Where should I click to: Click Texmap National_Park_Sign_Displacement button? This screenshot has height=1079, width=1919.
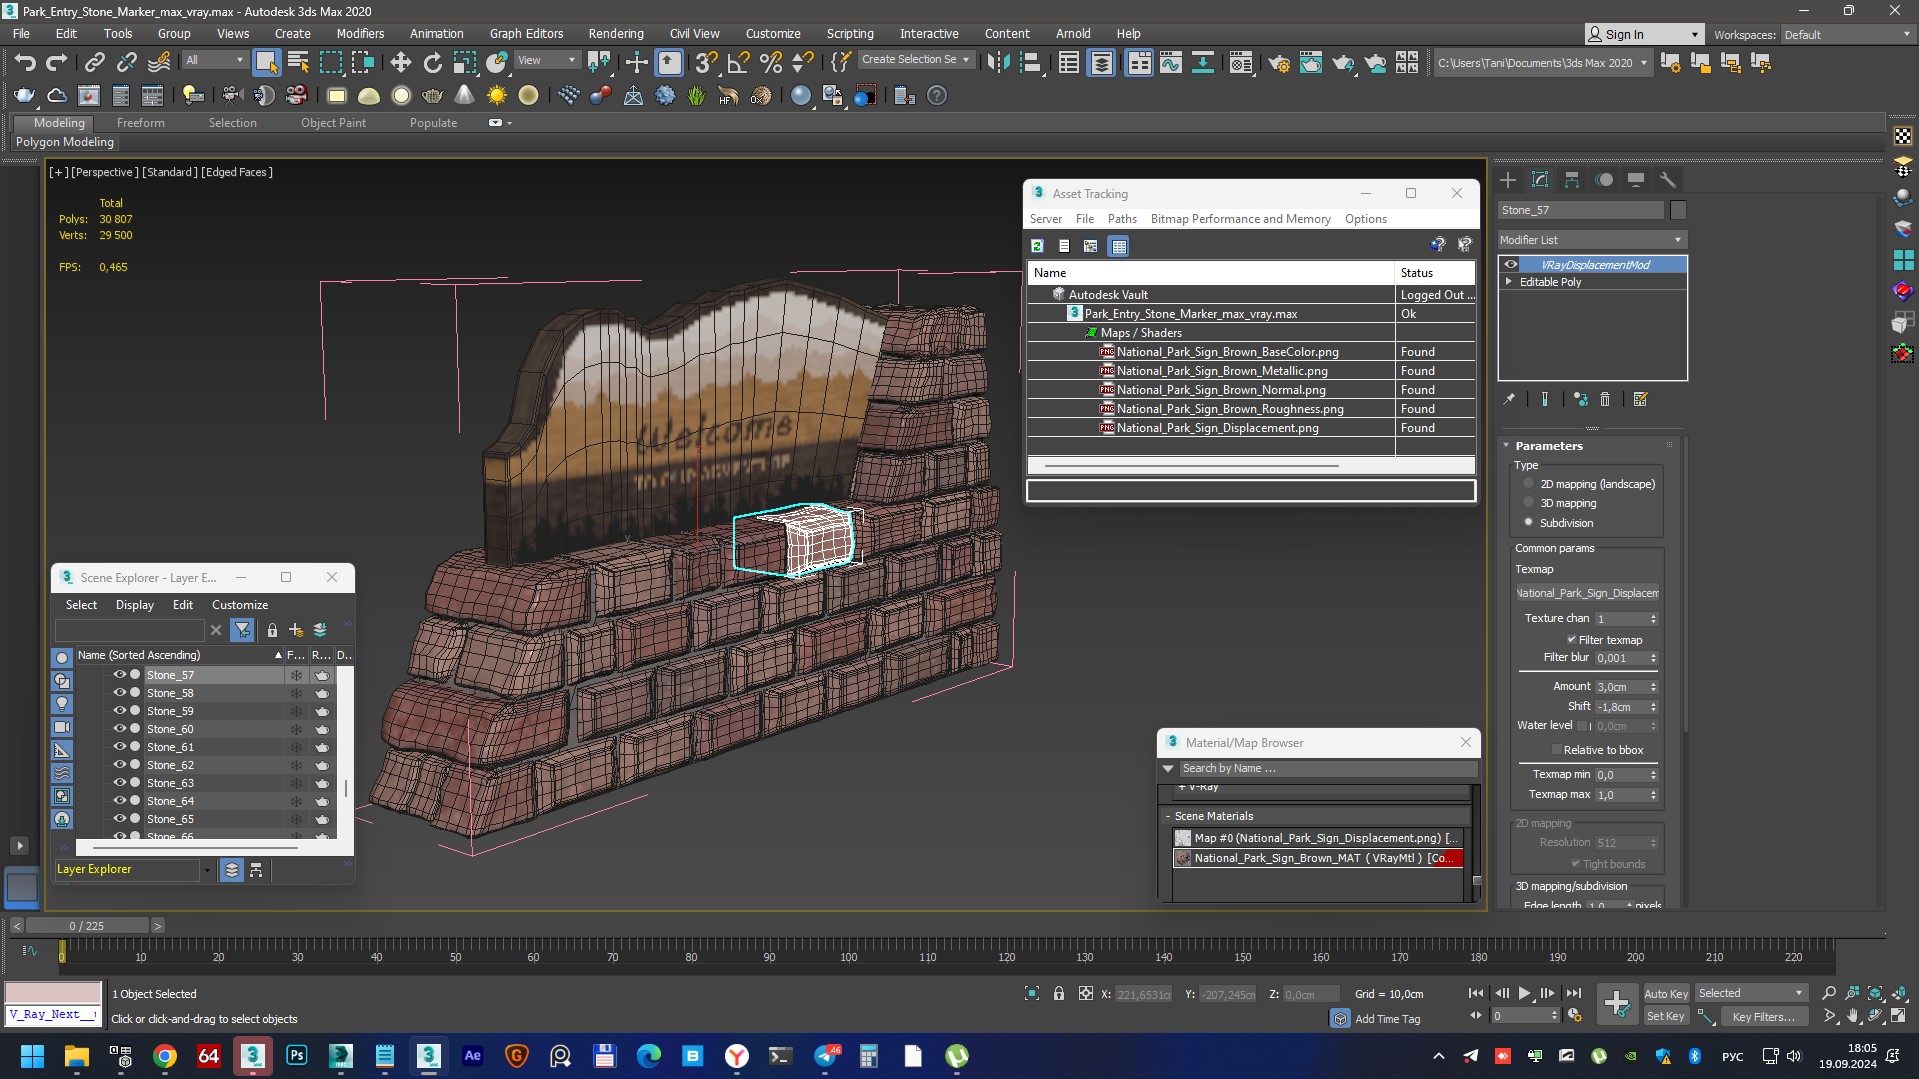tap(1588, 593)
